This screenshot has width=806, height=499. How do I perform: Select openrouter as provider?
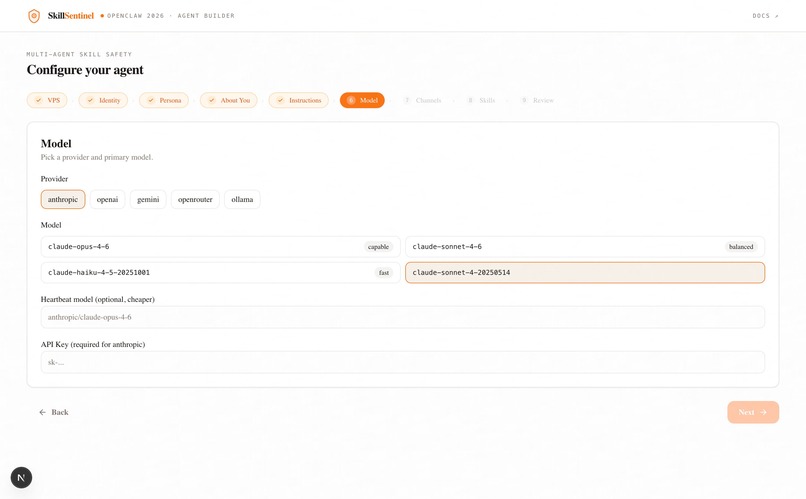(x=195, y=199)
